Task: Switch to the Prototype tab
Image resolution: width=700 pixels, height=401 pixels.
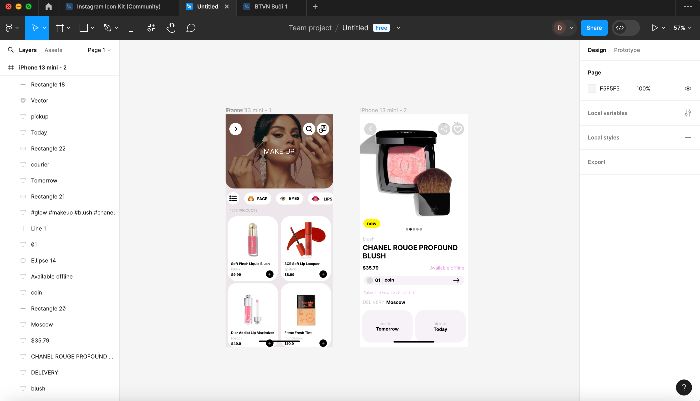Action: (x=626, y=50)
